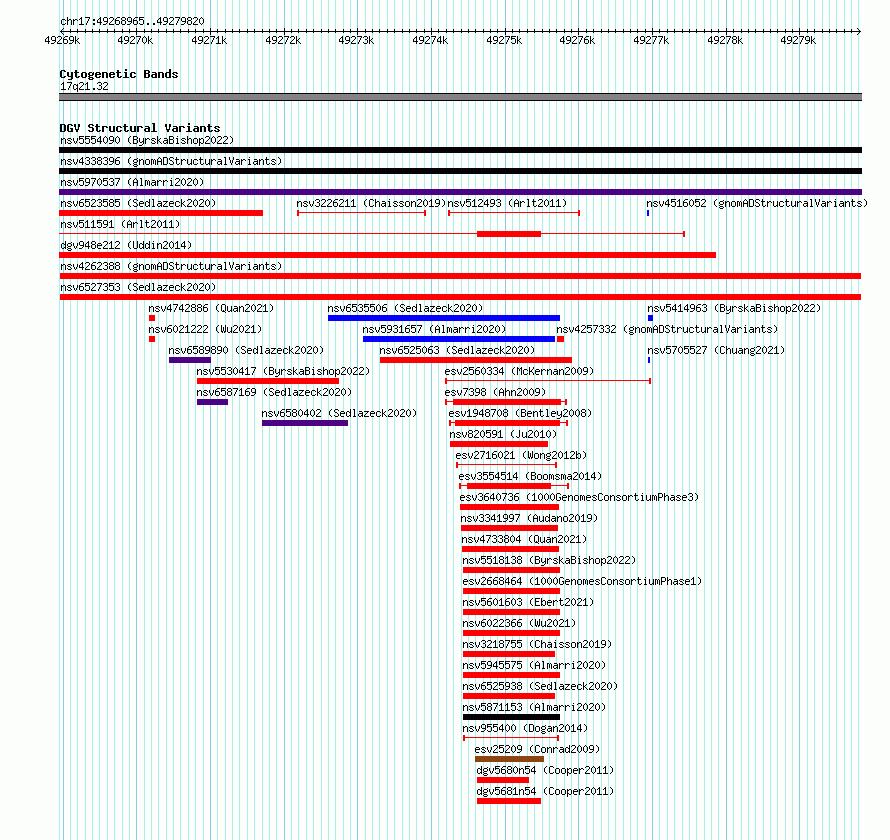Open nsv6587169 (Sedlazeck2020) label
This screenshot has width=890, height=840.
tap(274, 392)
